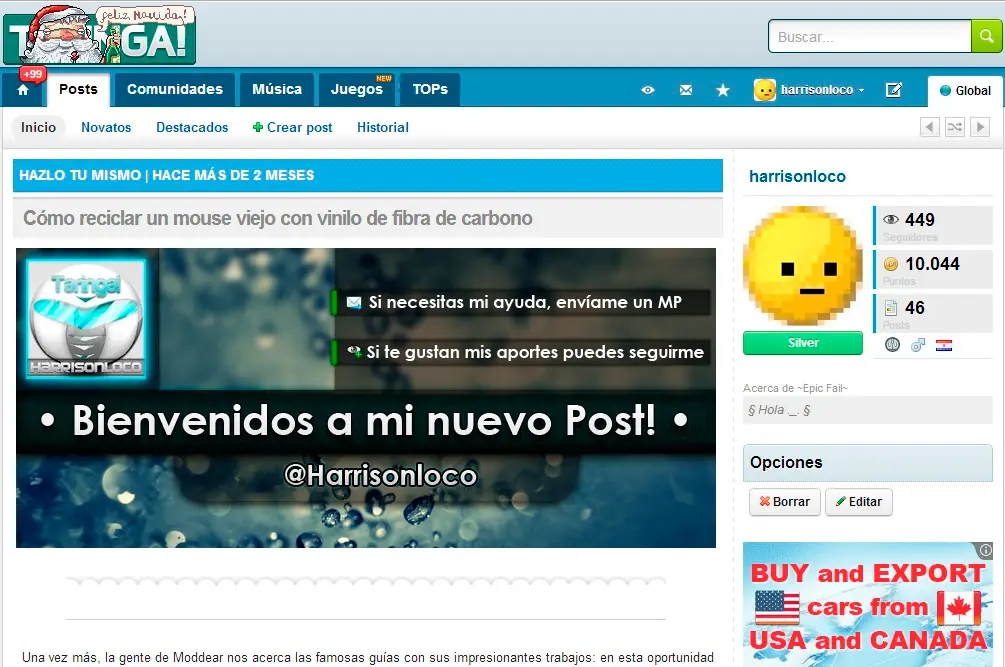Viewport: 1005px width, 667px height.
Task: Go to next post with right arrow
Action: pos(979,127)
